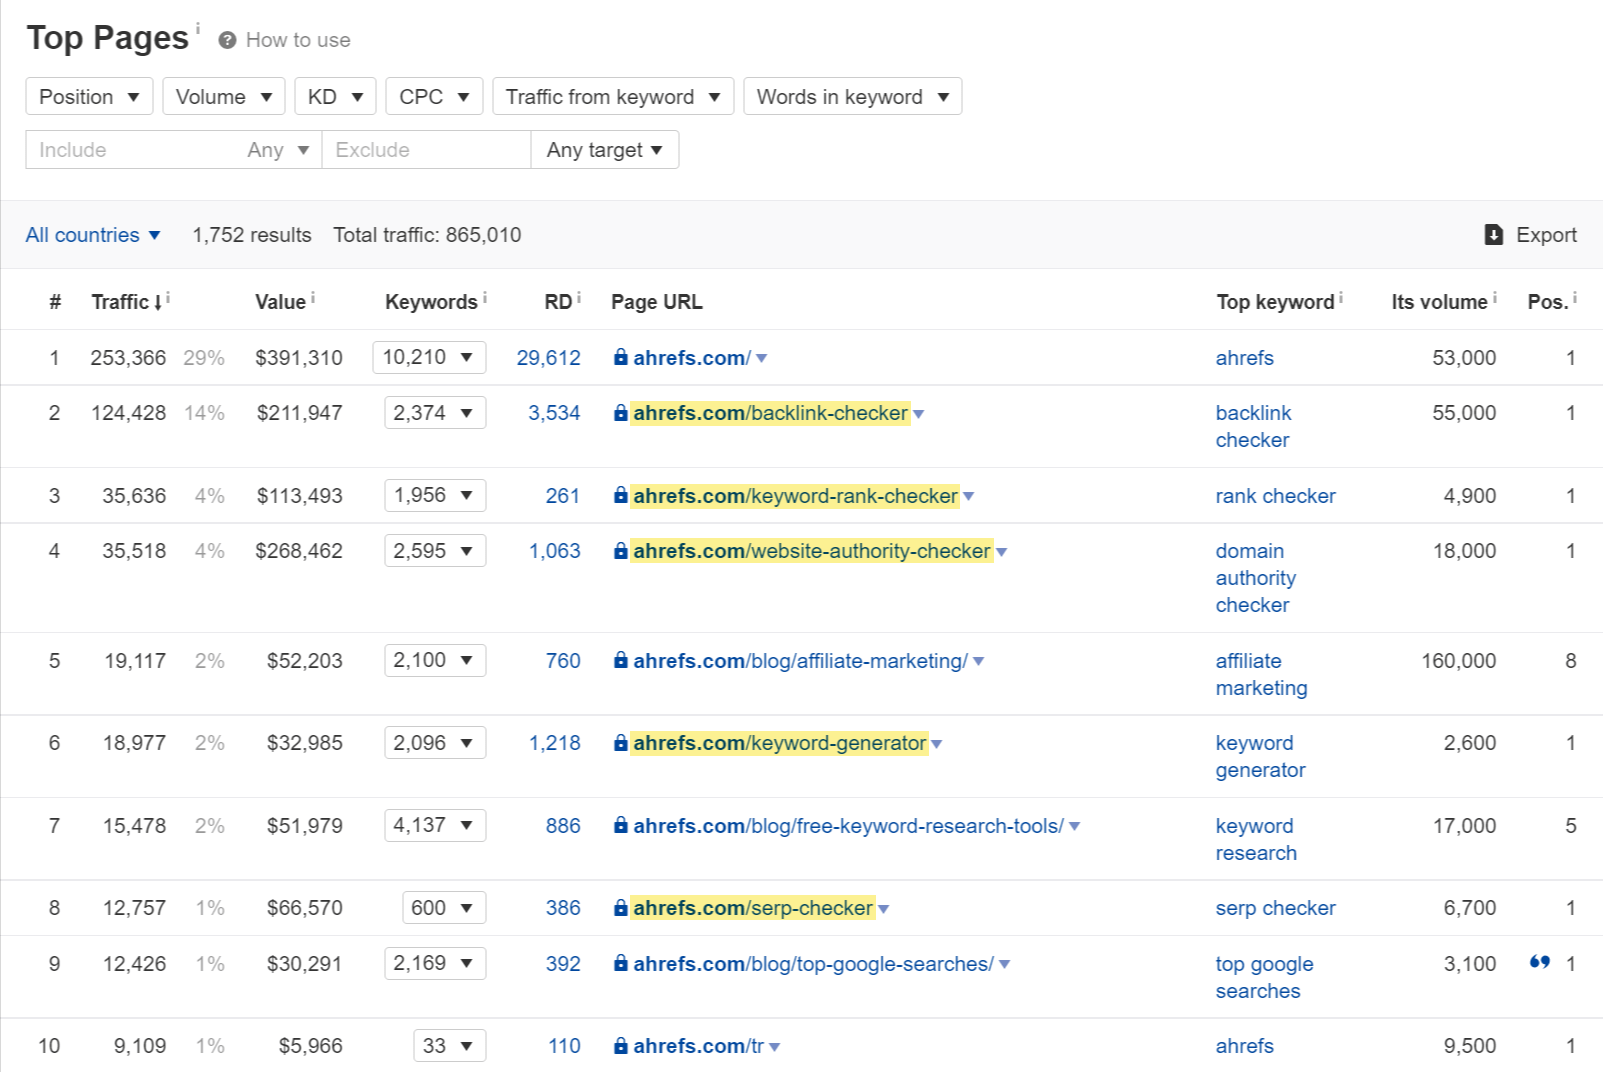Click the featured snippet quote icon

[x=1539, y=962]
